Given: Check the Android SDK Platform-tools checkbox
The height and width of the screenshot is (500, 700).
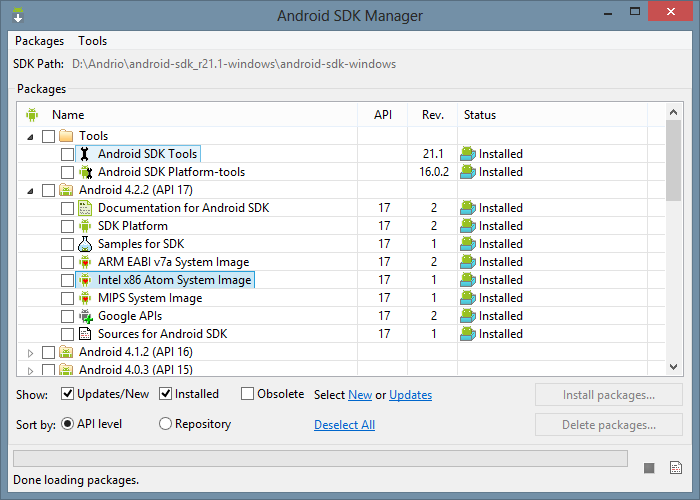Looking at the screenshot, I should 67,172.
